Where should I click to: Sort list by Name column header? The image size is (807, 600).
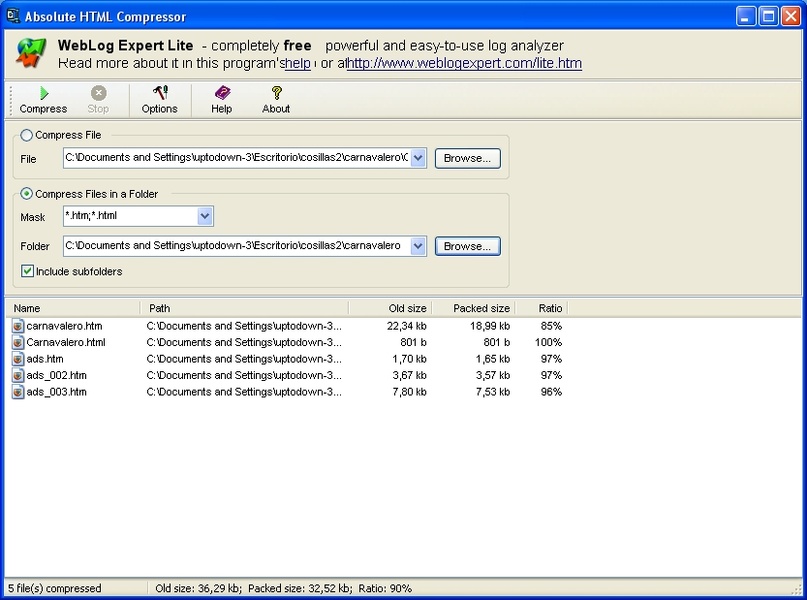pos(73,308)
